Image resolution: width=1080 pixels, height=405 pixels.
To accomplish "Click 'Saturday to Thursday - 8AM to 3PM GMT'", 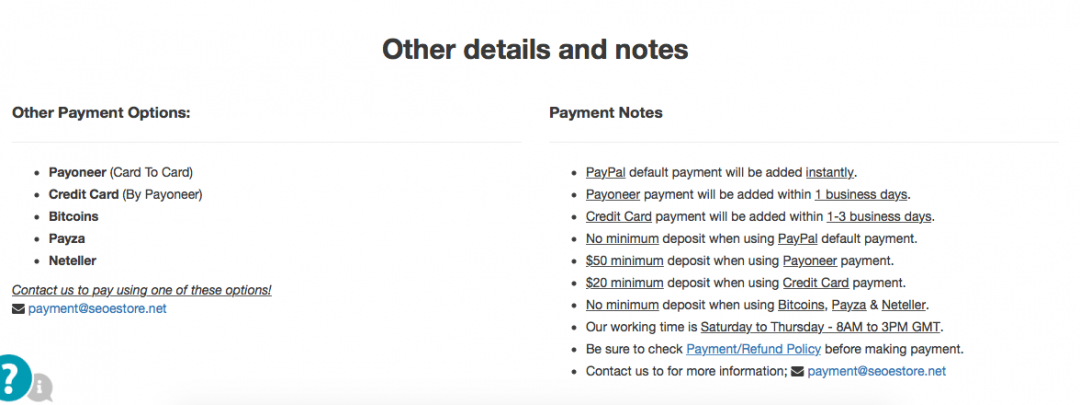I will 821,327.
